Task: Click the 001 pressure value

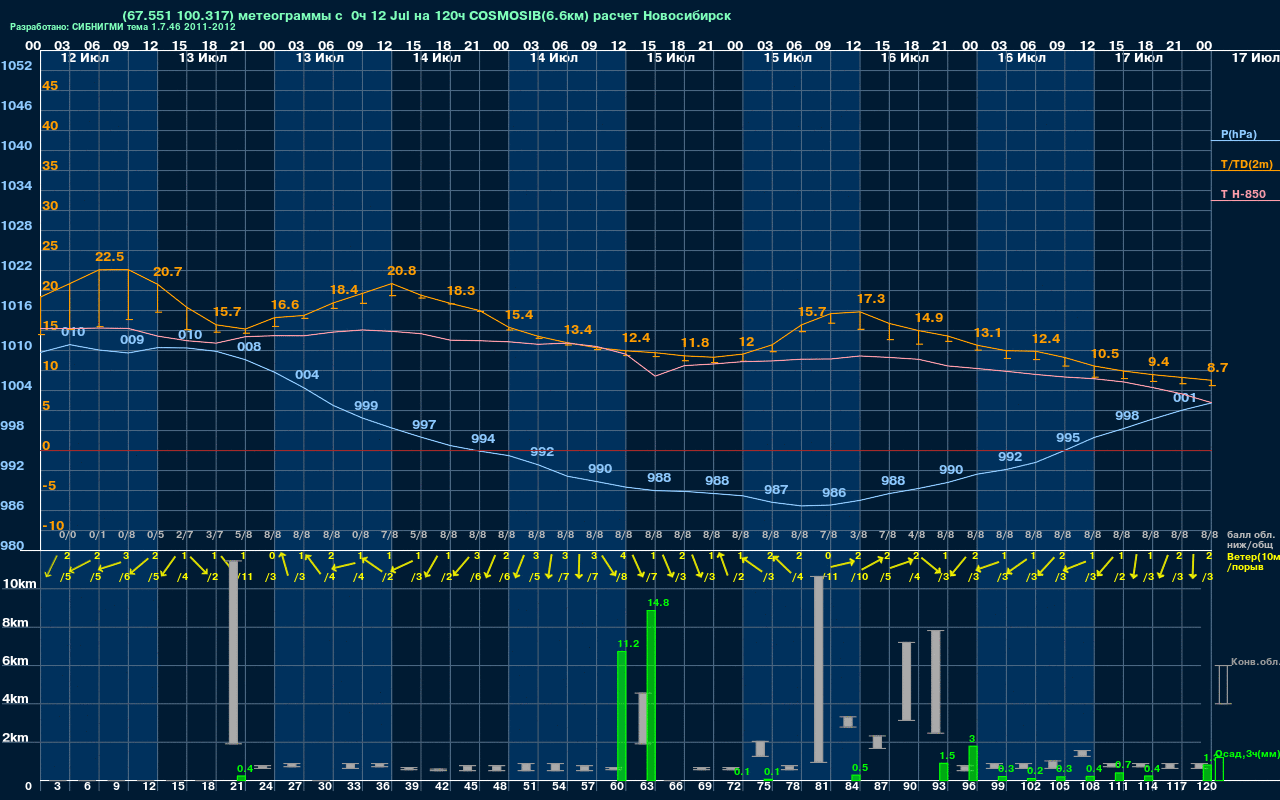Action: (1185, 398)
